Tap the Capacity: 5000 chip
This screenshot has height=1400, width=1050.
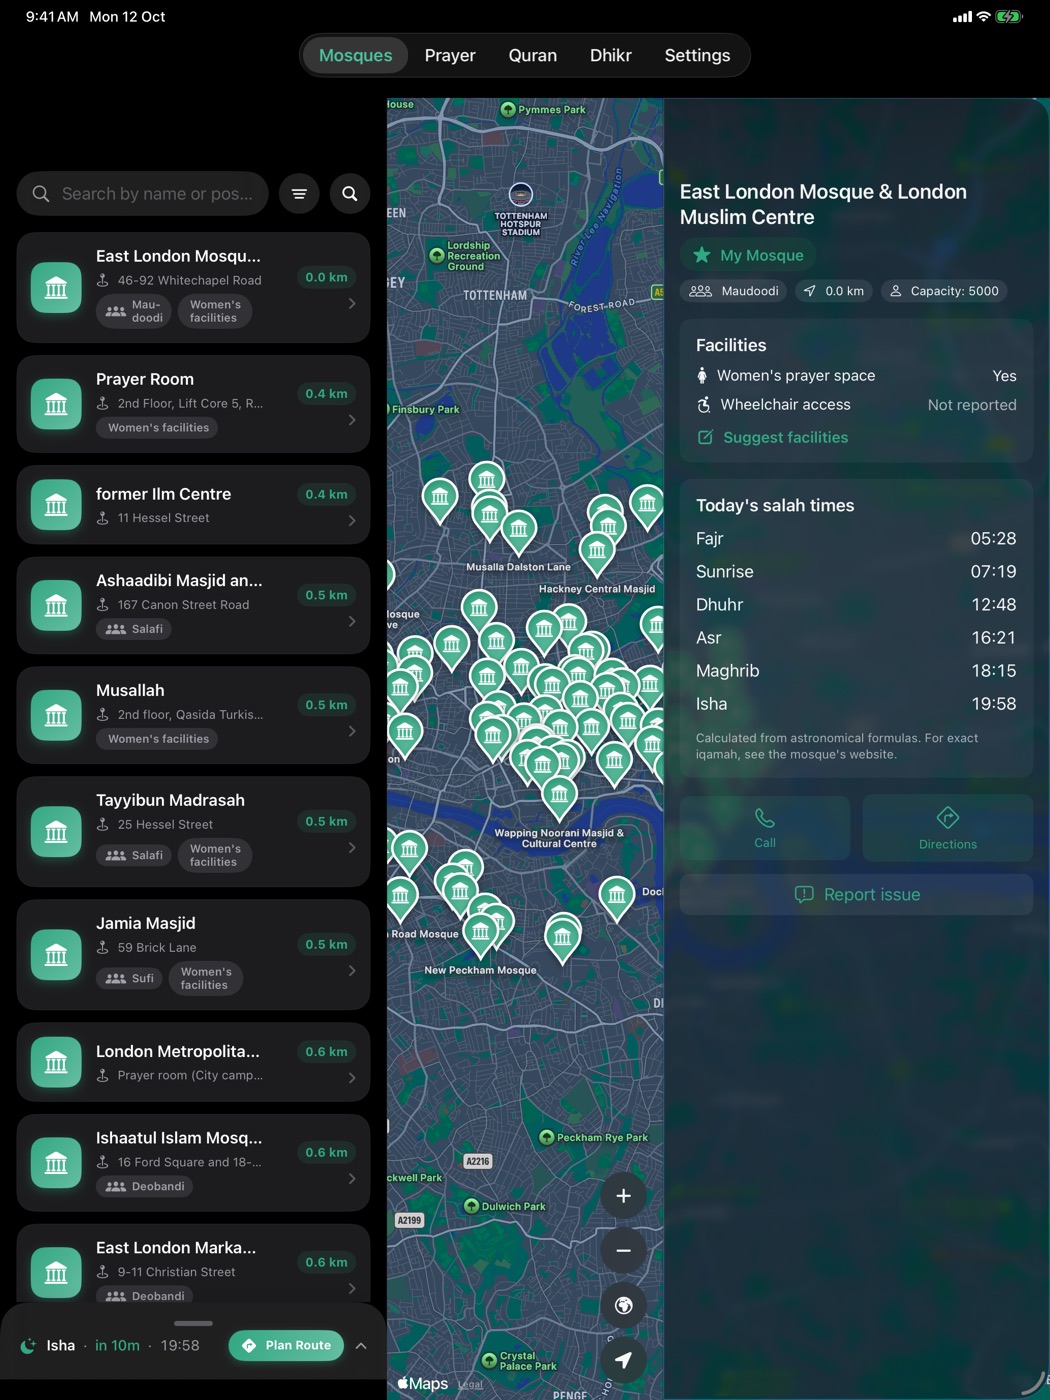pos(944,291)
